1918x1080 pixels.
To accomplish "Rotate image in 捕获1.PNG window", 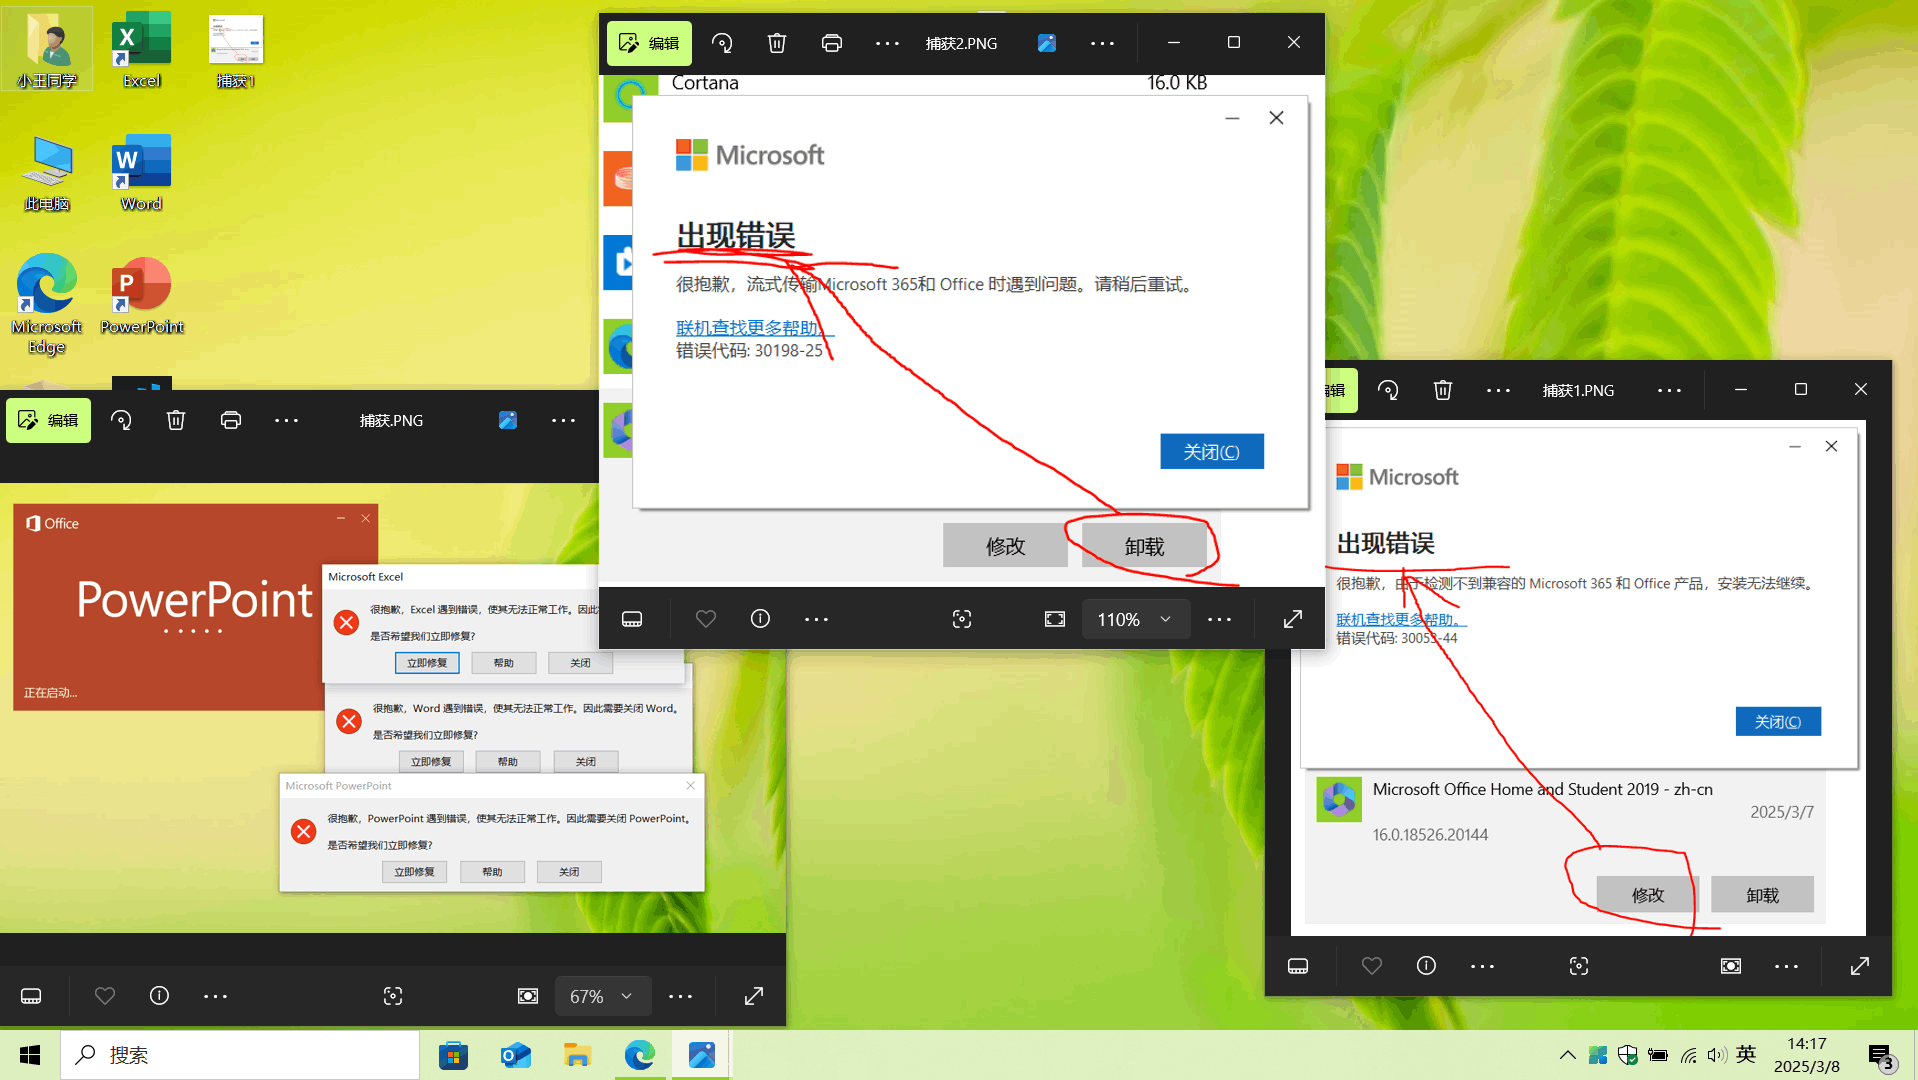I will [1388, 390].
